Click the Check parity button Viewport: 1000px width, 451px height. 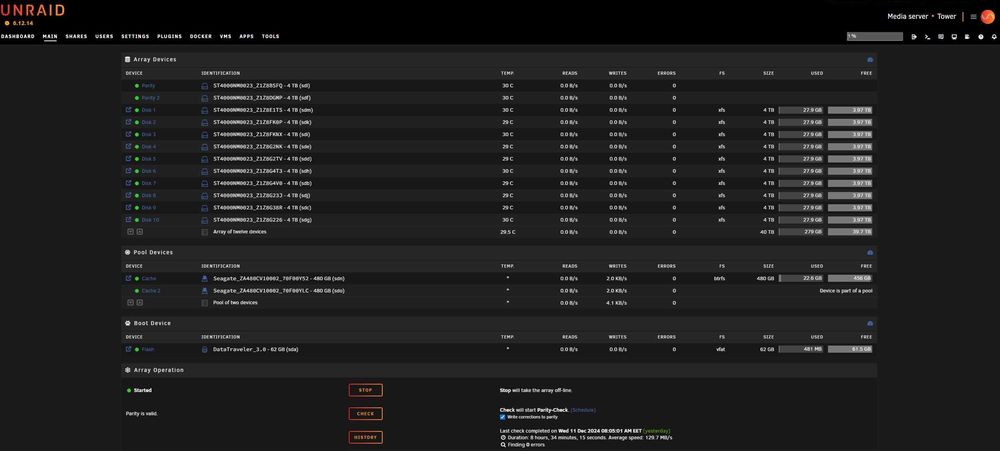click(x=365, y=413)
